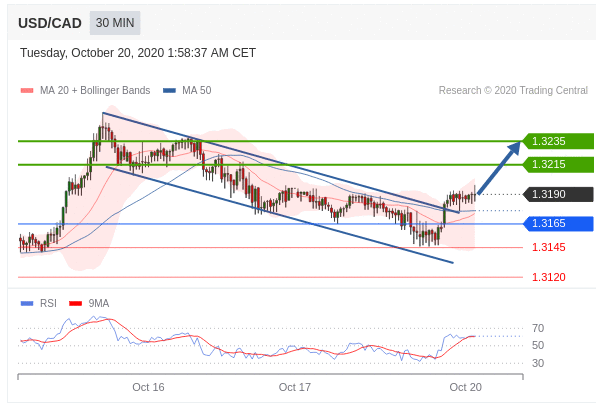Click the Research Trading Central copyright text
596x409 pixels.
tap(513, 90)
